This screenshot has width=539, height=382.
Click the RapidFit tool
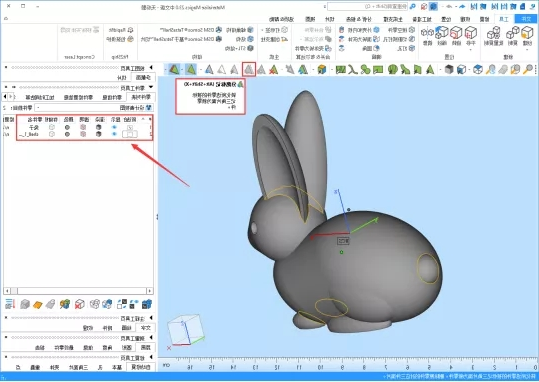(x=121, y=30)
